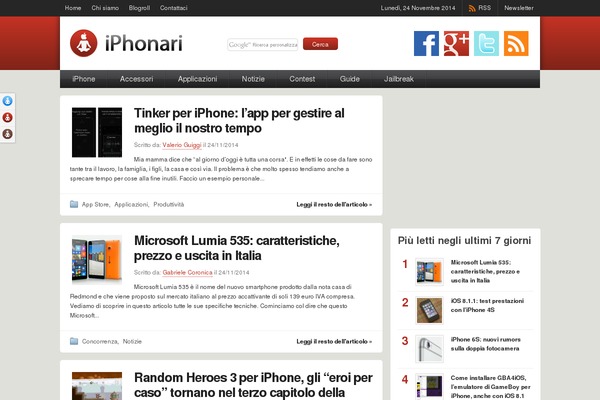Open author Gabriele Coronica's page

pyautogui.click(x=187, y=273)
